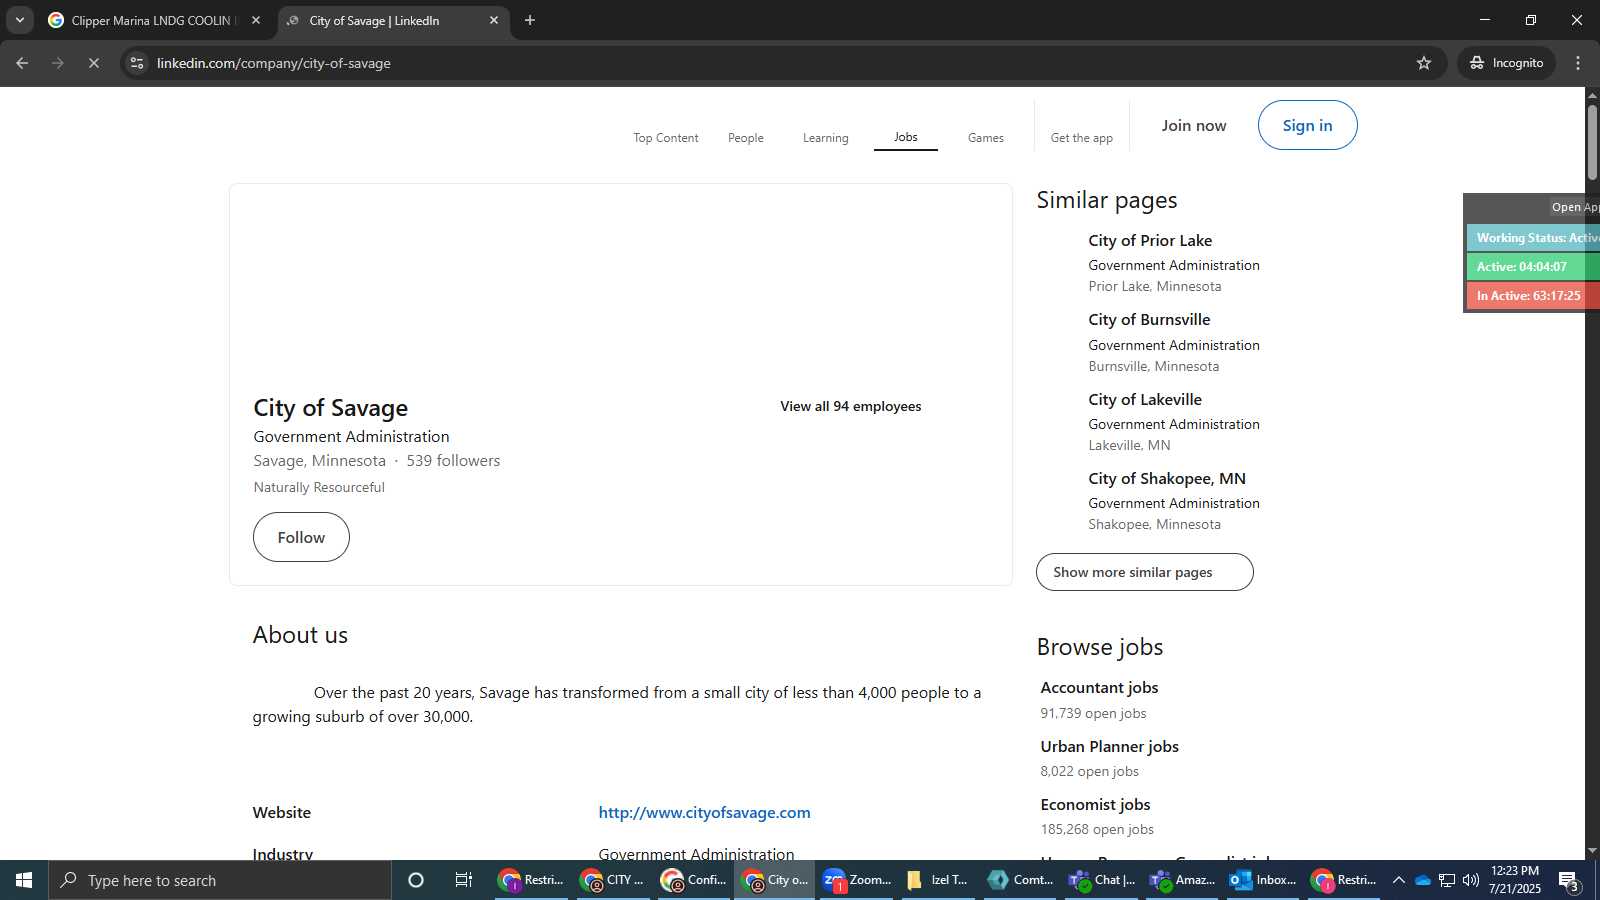
Task: Open City of Burnsville similar page
Action: coord(1149,320)
